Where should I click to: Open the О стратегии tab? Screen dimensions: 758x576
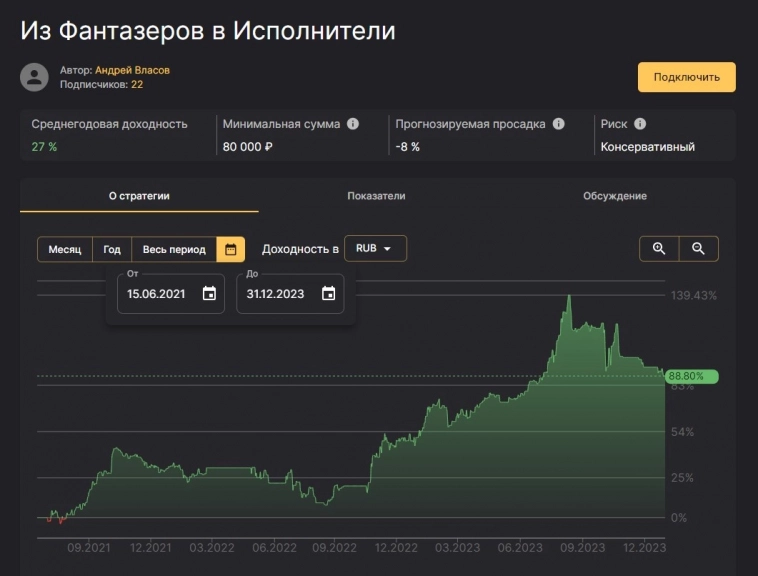[x=139, y=196]
